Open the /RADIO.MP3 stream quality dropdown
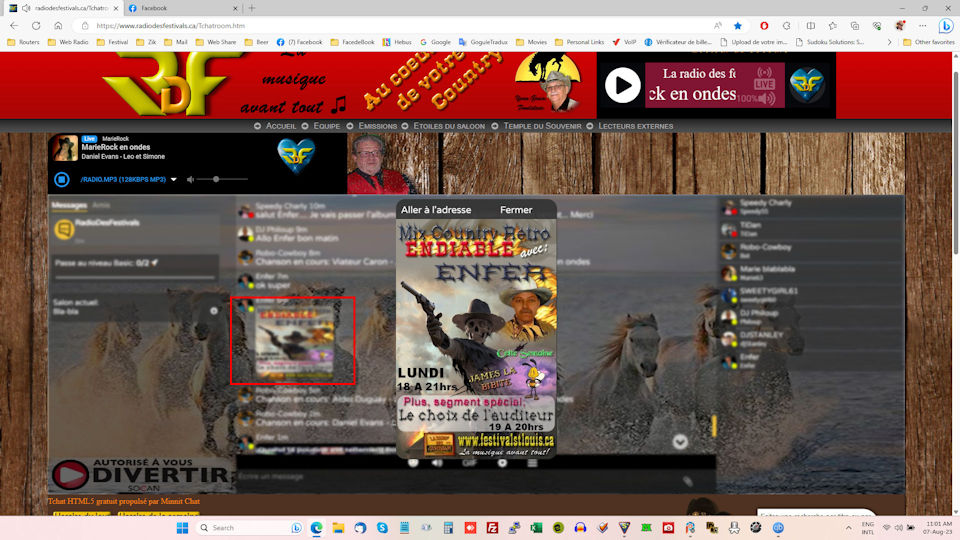This screenshot has height=540, width=960. coord(173,180)
